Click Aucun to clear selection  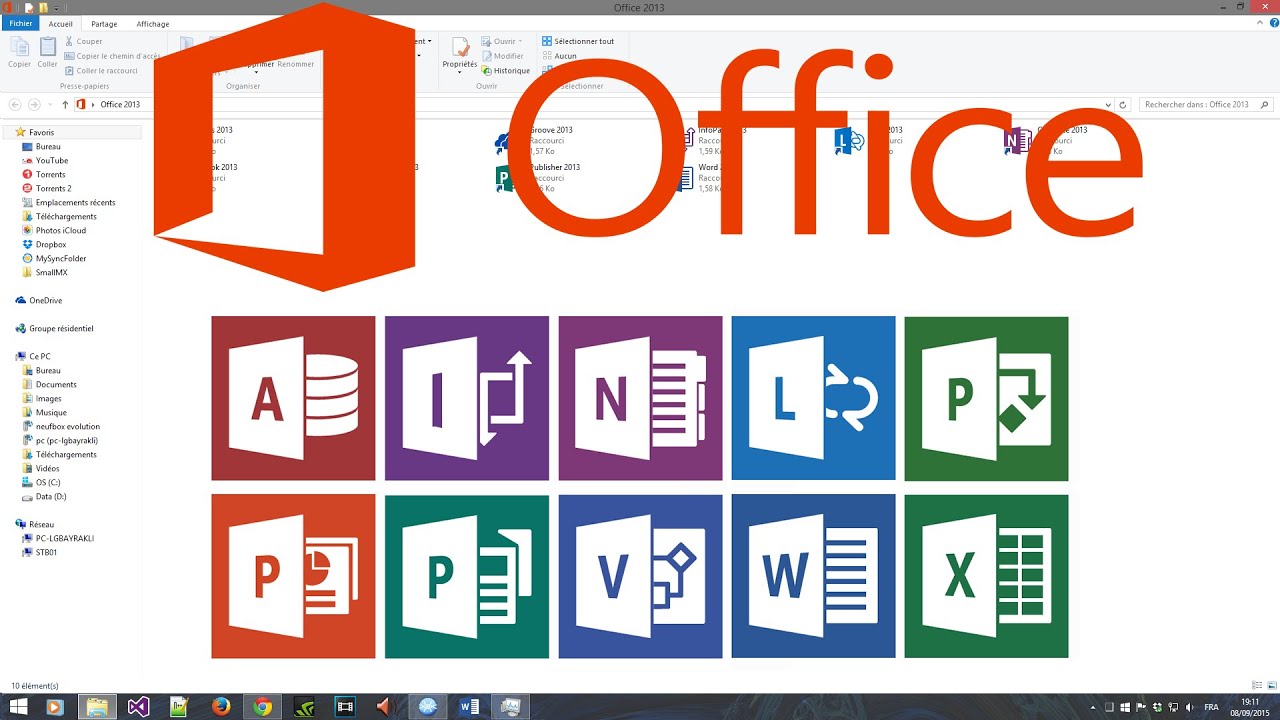coord(559,56)
